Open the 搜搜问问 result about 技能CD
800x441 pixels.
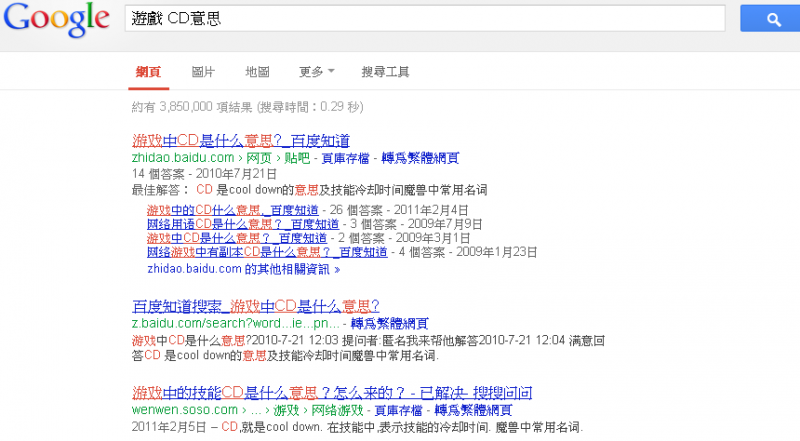pyautogui.click(x=331, y=392)
